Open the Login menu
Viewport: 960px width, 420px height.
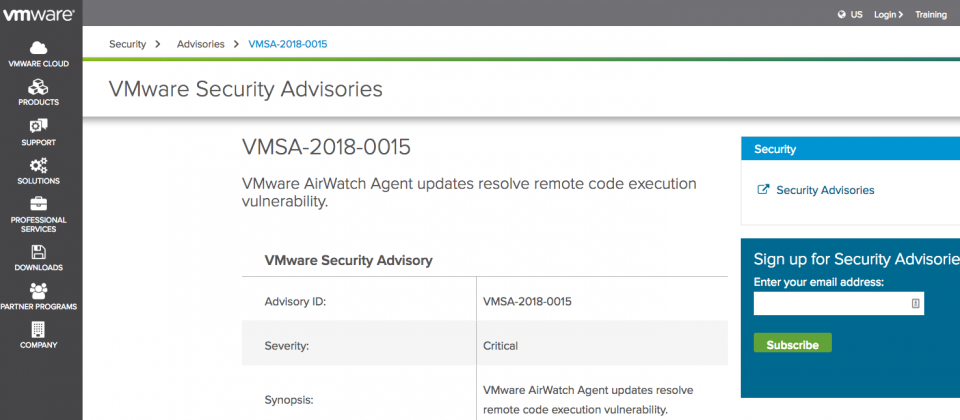[x=888, y=15]
